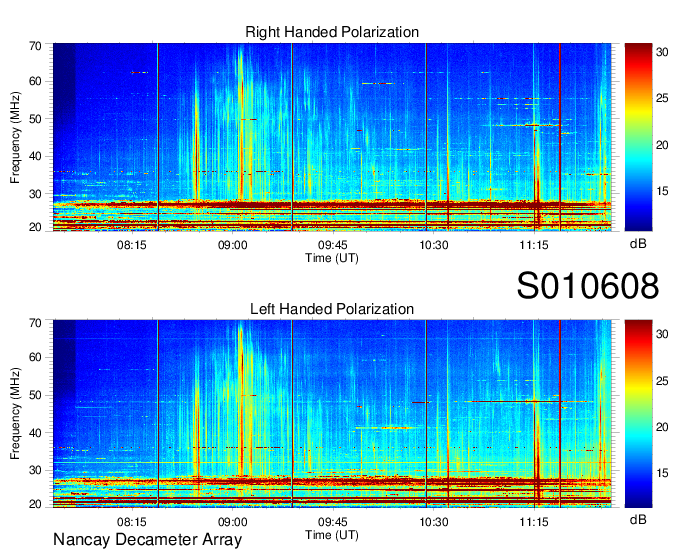This screenshot has height=552, width=680.
Task: Click the 30 label on the top colorbar
Action: point(662,52)
